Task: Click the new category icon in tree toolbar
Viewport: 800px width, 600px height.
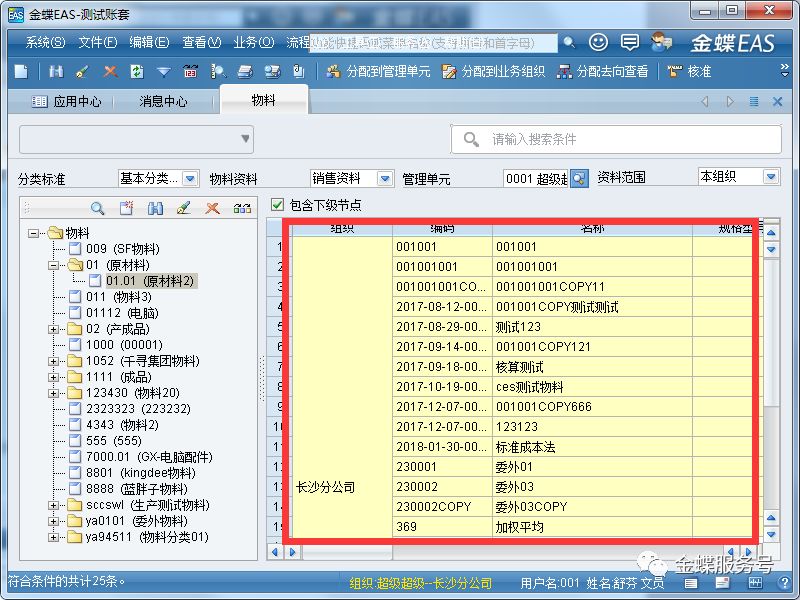Action: pos(126,208)
